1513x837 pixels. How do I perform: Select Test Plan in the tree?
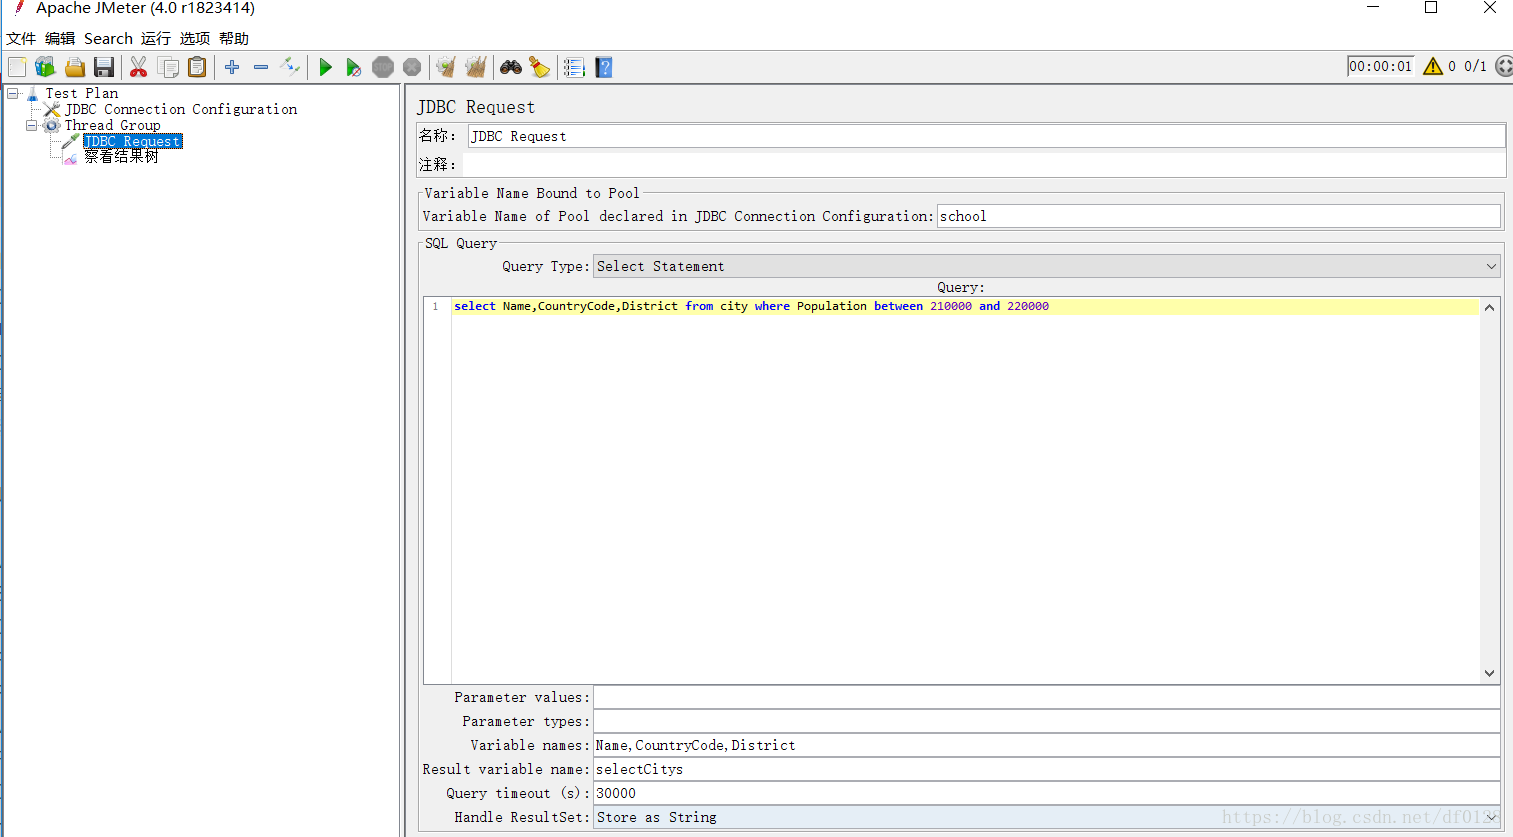pyautogui.click(x=81, y=93)
